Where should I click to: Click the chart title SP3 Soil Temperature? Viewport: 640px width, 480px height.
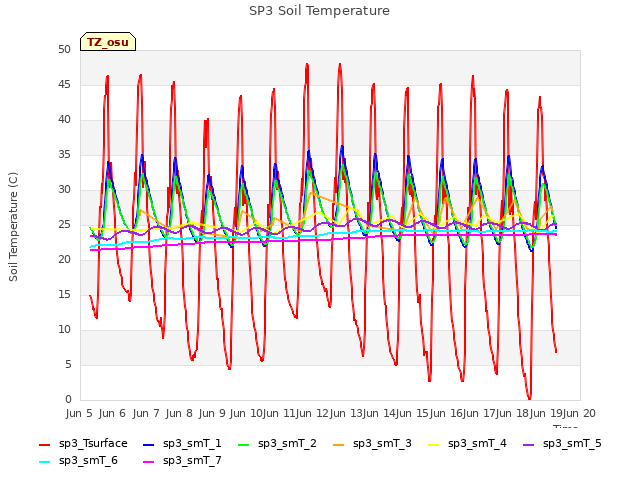pyautogui.click(x=319, y=11)
